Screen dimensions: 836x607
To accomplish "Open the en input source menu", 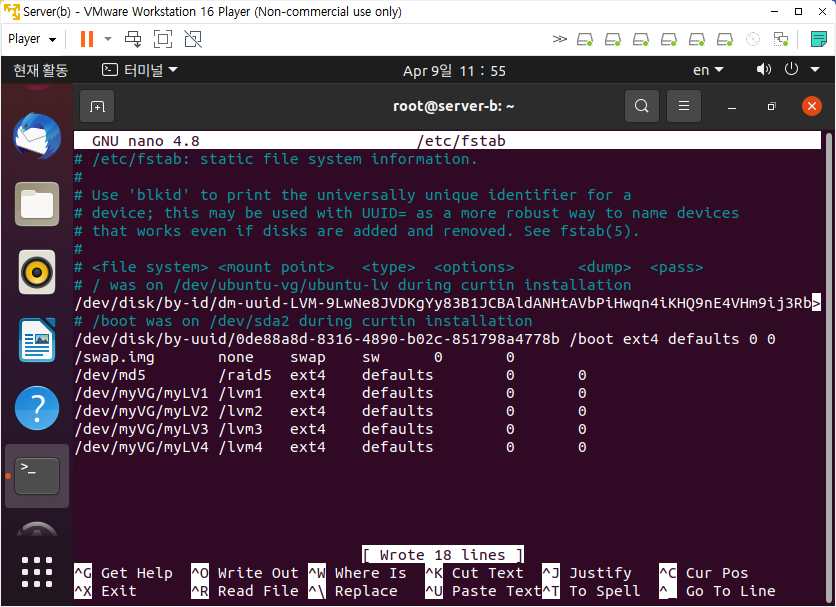I will (708, 70).
